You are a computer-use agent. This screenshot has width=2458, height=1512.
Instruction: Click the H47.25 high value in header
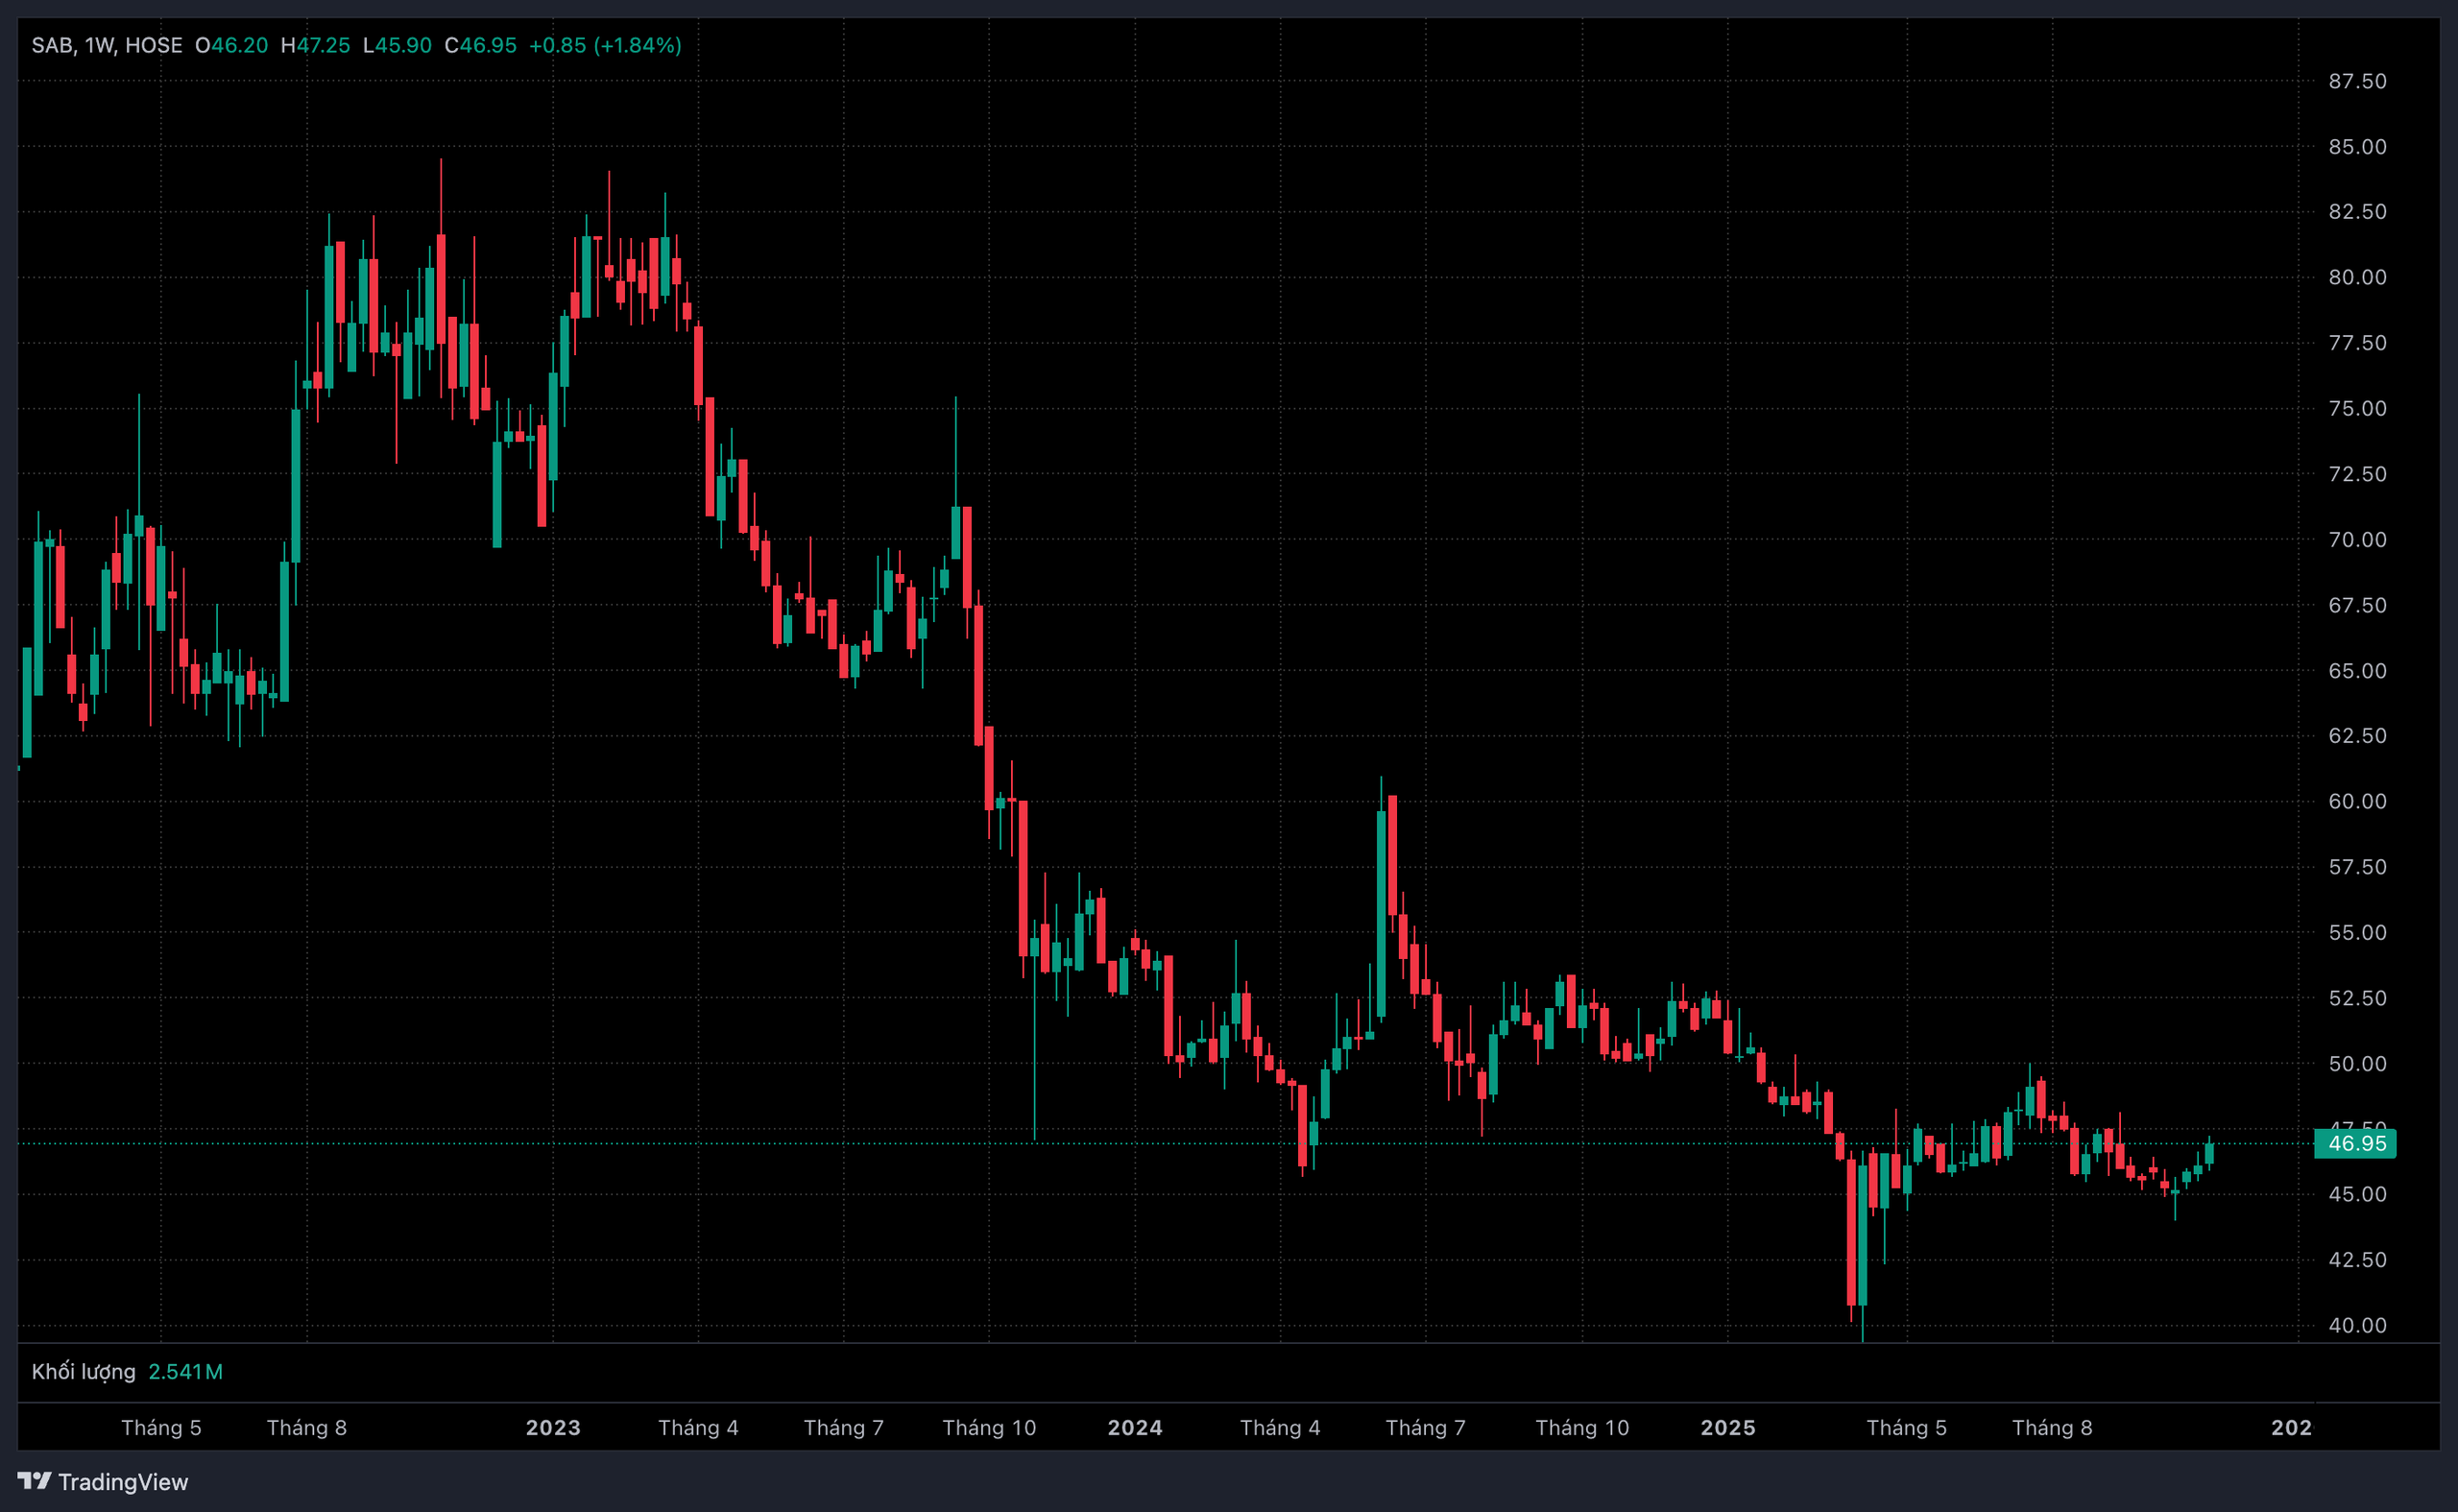[x=316, y=45]
